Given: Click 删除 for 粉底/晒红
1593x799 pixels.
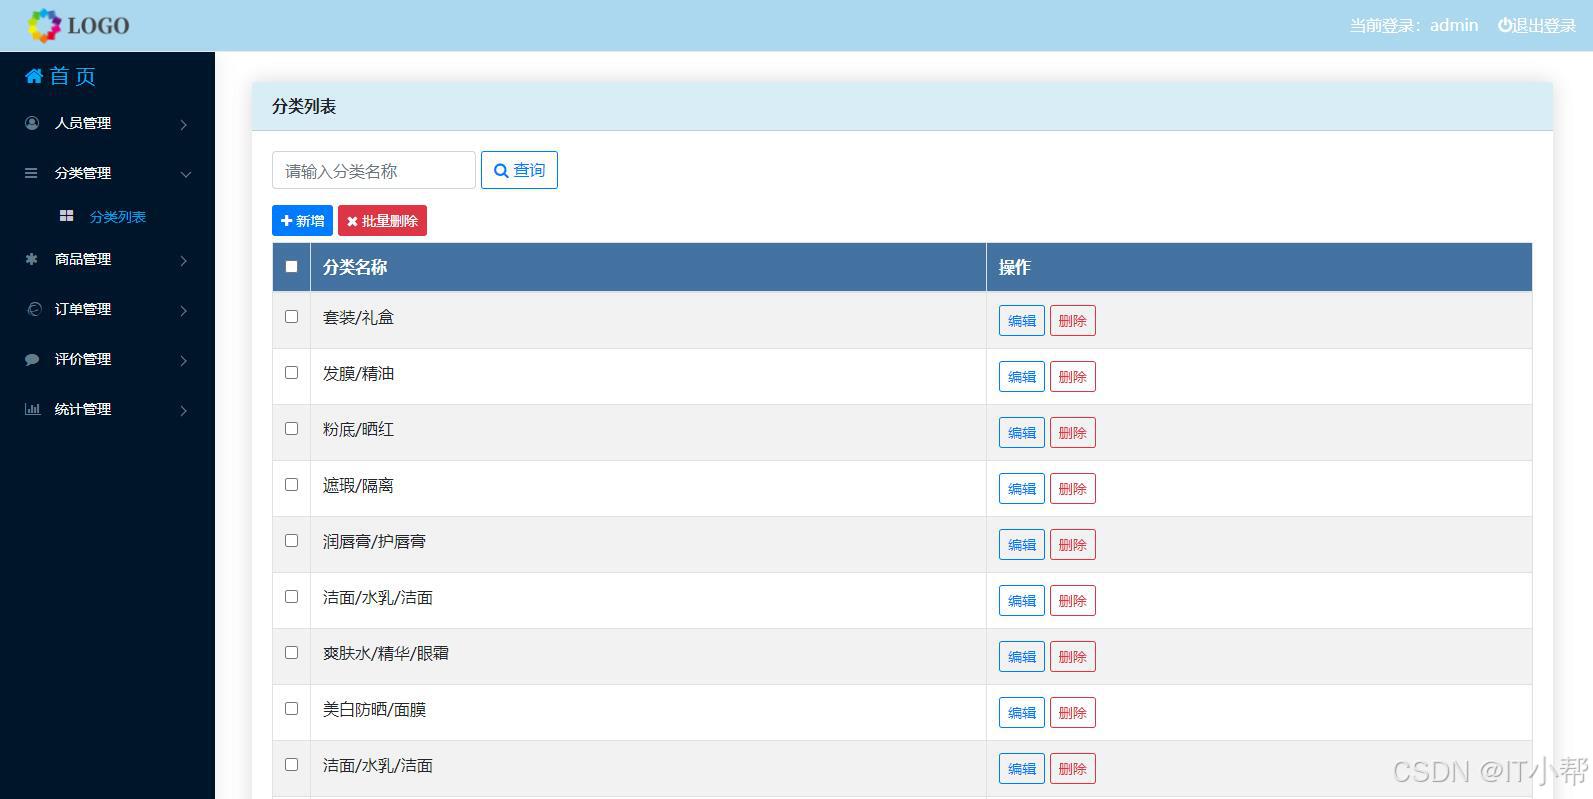Looking at the screenshot, I should coord(1073,432).
